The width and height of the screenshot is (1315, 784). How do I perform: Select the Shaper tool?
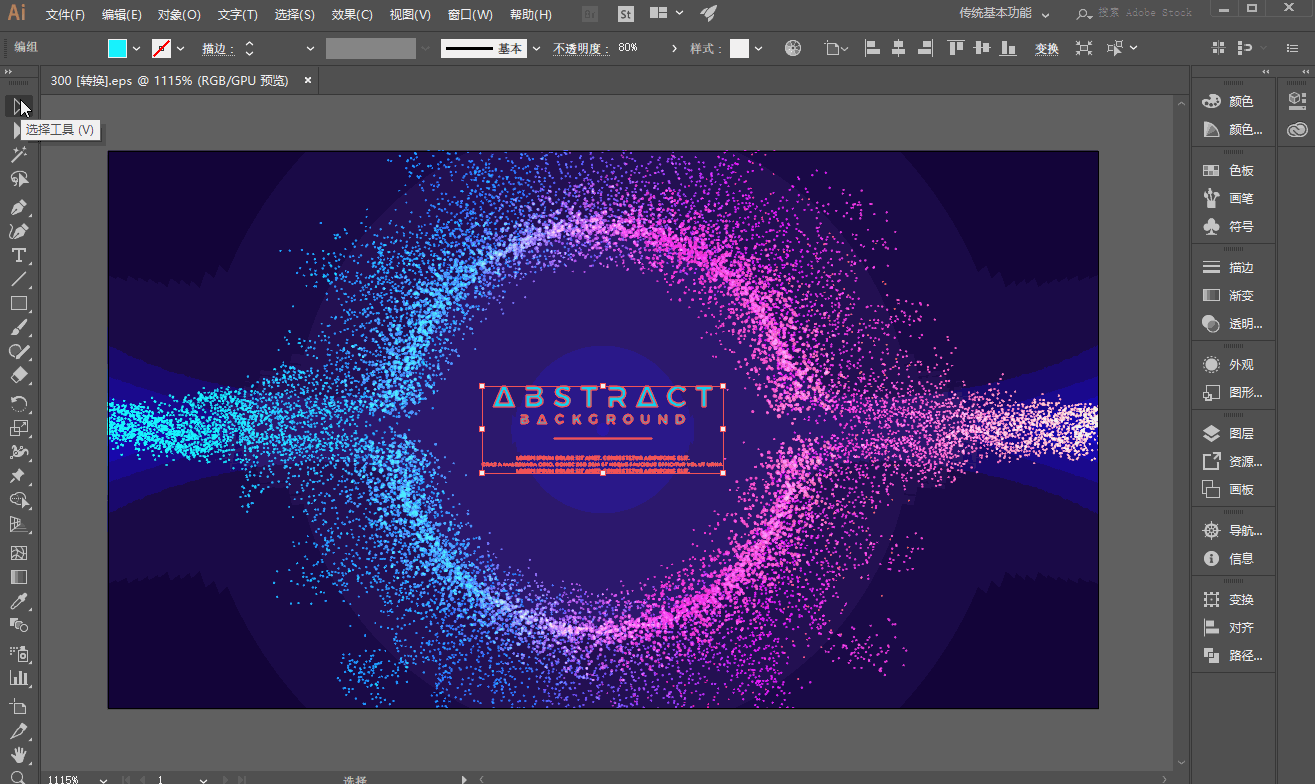pos(19,351)
